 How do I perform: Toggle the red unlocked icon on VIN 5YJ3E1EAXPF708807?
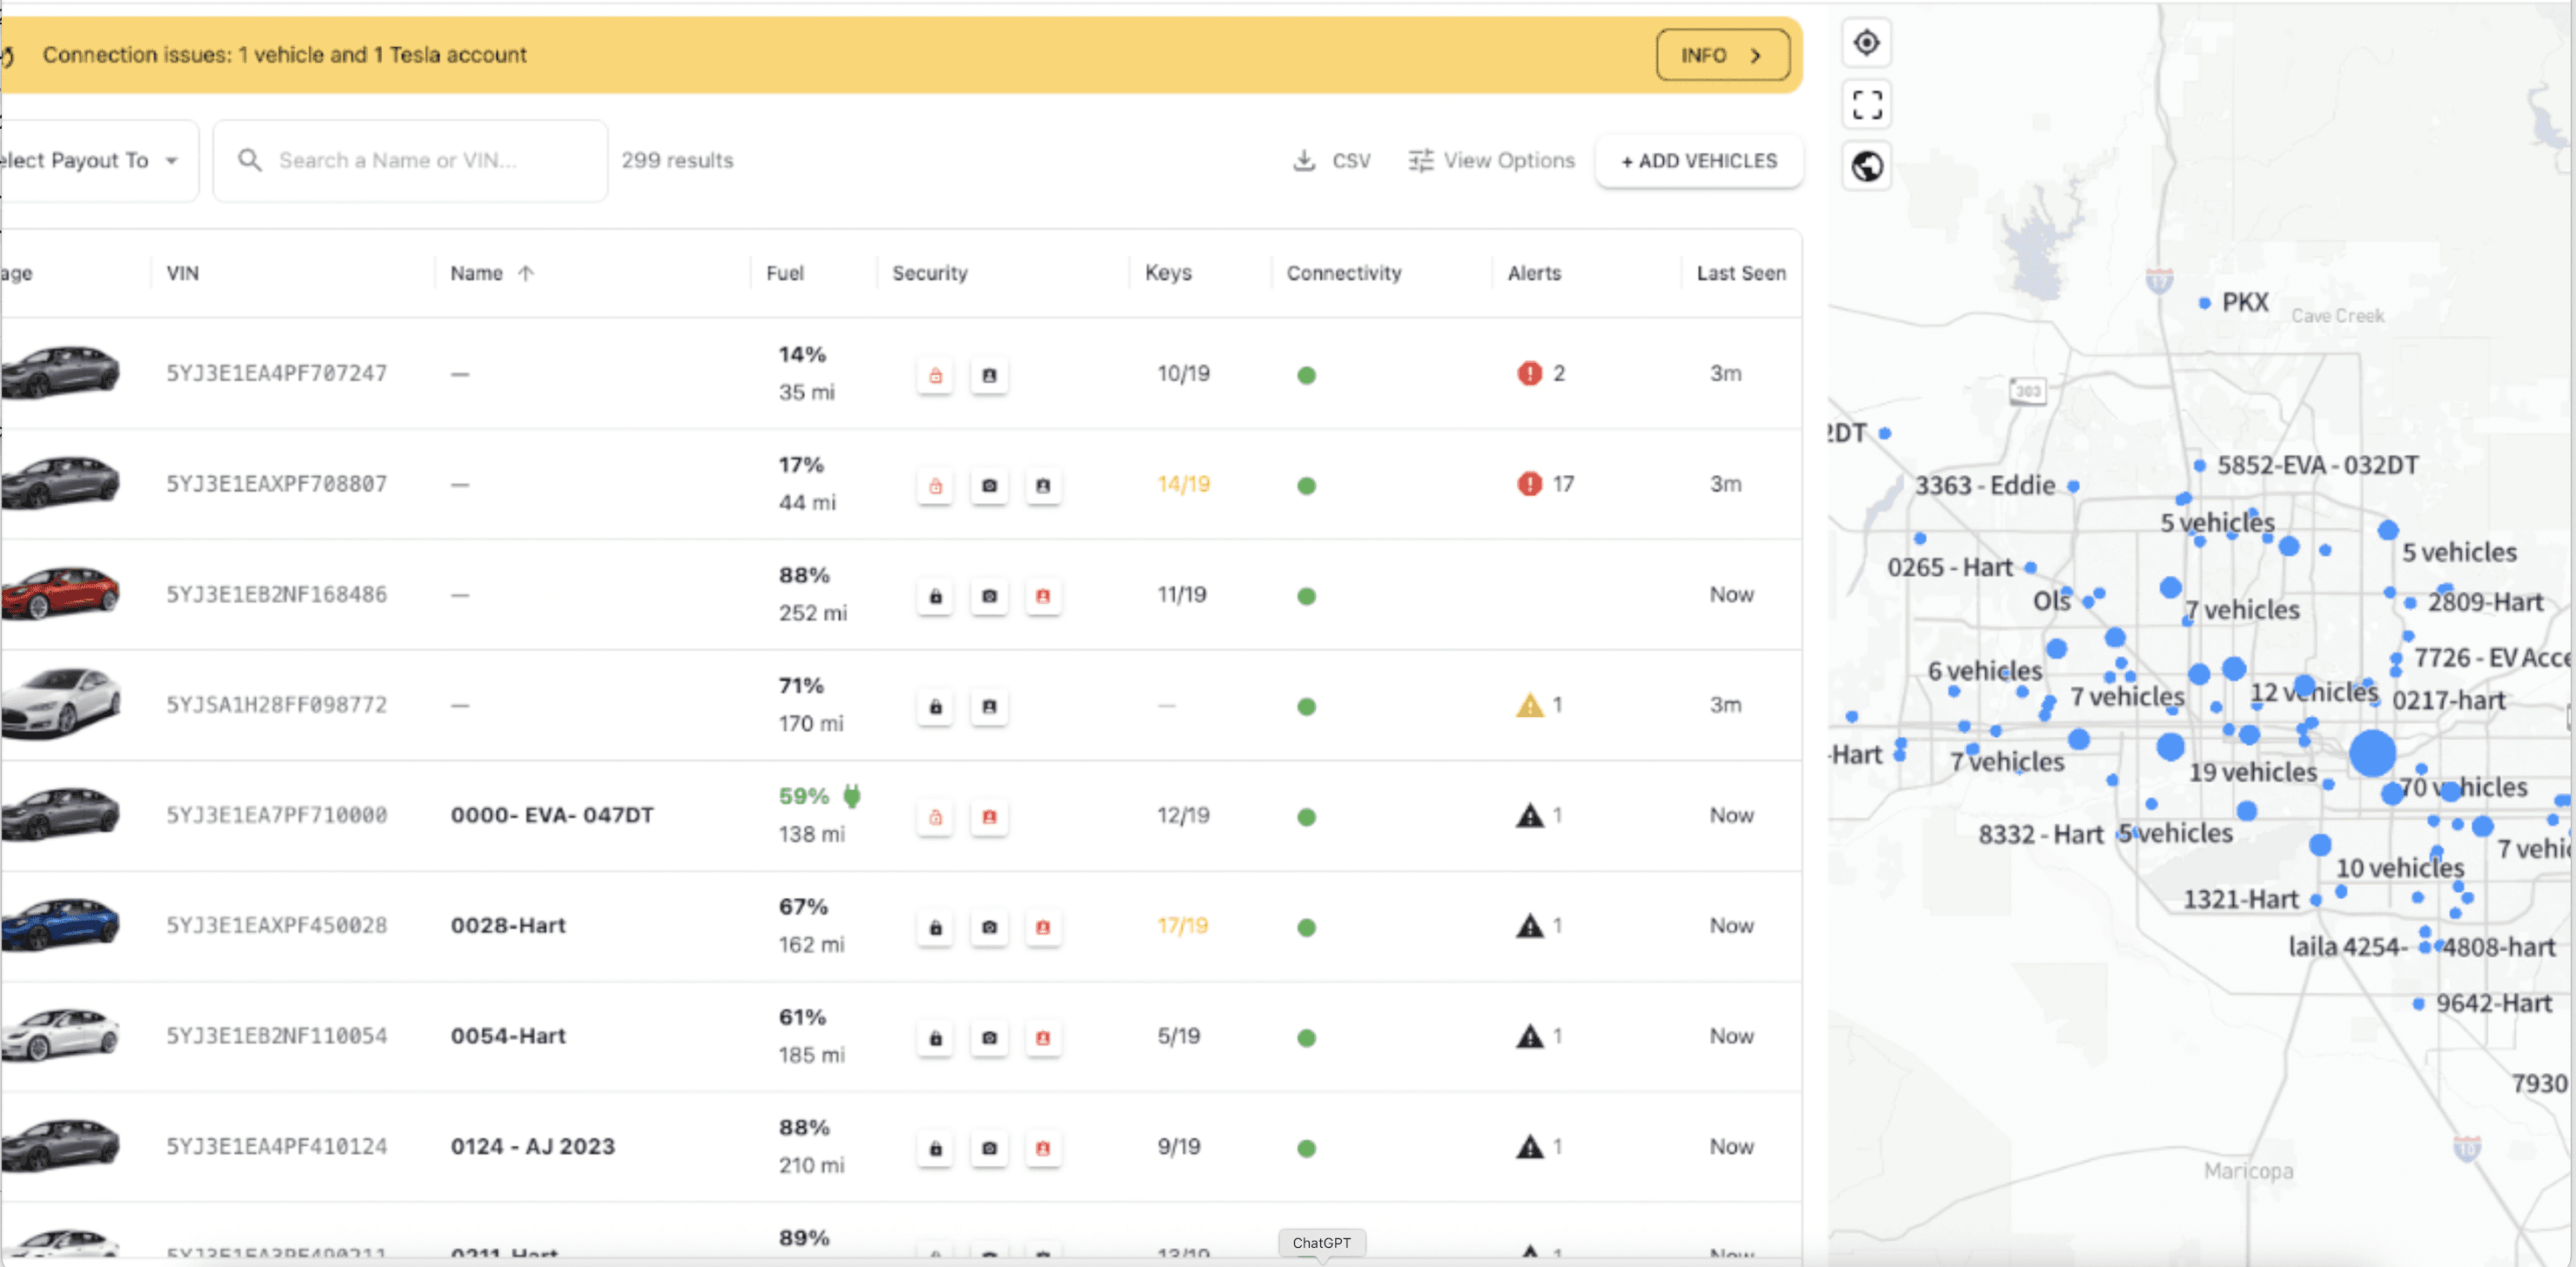click(935, 486)
